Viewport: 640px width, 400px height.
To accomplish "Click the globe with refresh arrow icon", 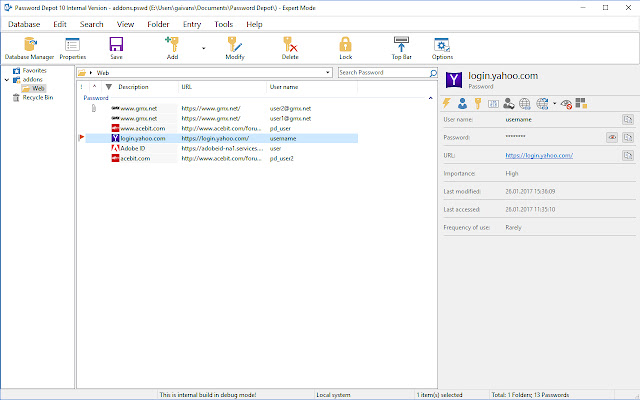I will click(x=542, y=104).
